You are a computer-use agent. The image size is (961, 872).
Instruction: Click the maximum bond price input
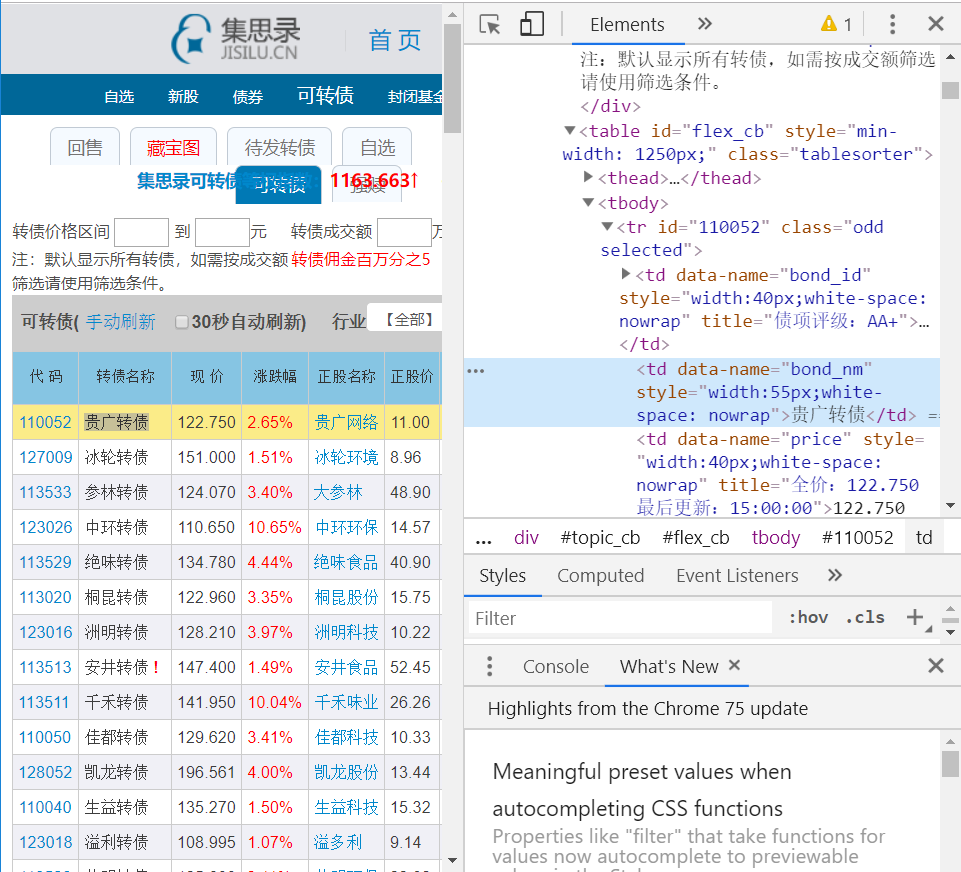[x=222, y=232]
